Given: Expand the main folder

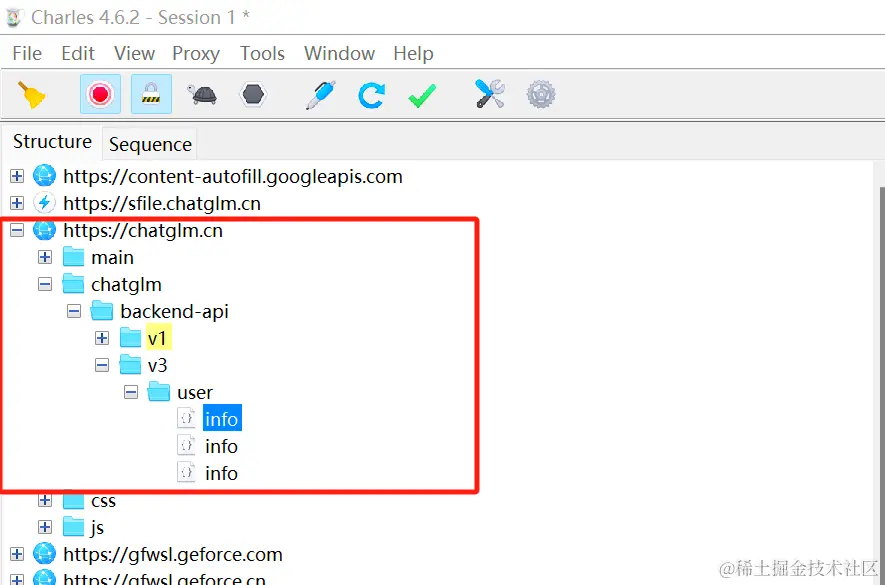Looking at the screenshot, I should pyautogui.click(x=45, y=257).
